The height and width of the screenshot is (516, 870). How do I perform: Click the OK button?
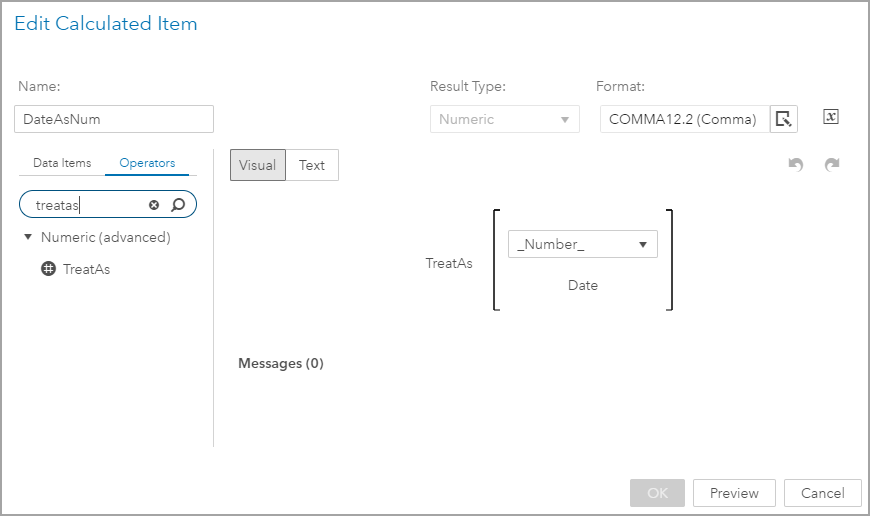(657, 493)
